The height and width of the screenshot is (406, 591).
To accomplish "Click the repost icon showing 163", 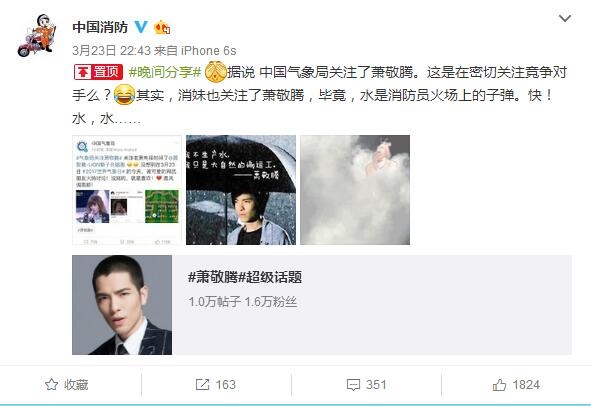I will [216, 385].
